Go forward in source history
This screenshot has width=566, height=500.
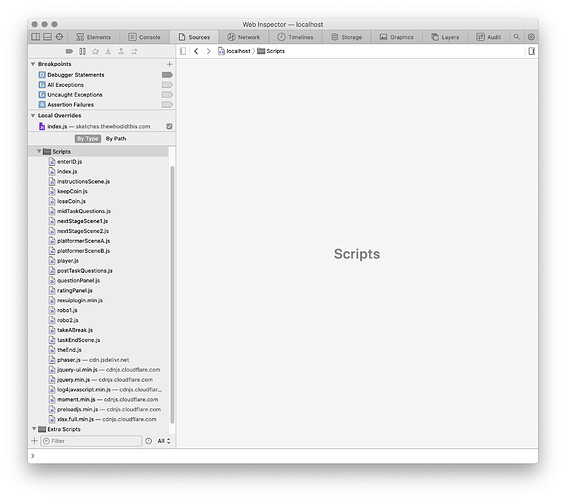tap(208, 51)
